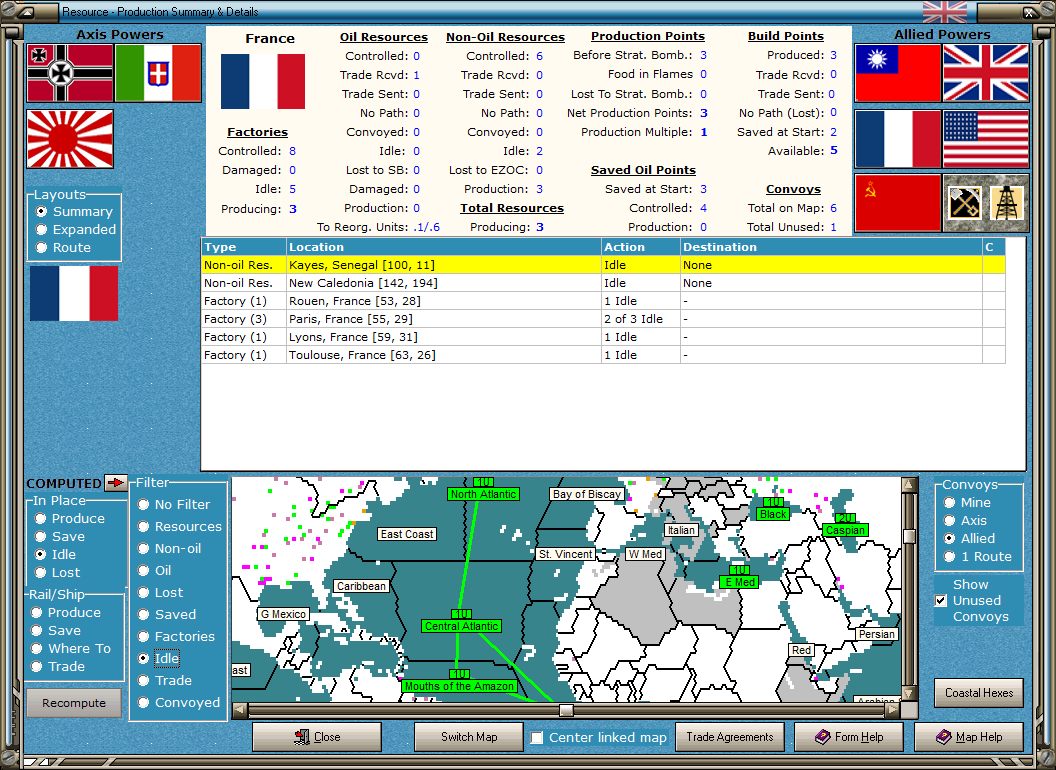Sort by the Location column header

click(444, 247)
